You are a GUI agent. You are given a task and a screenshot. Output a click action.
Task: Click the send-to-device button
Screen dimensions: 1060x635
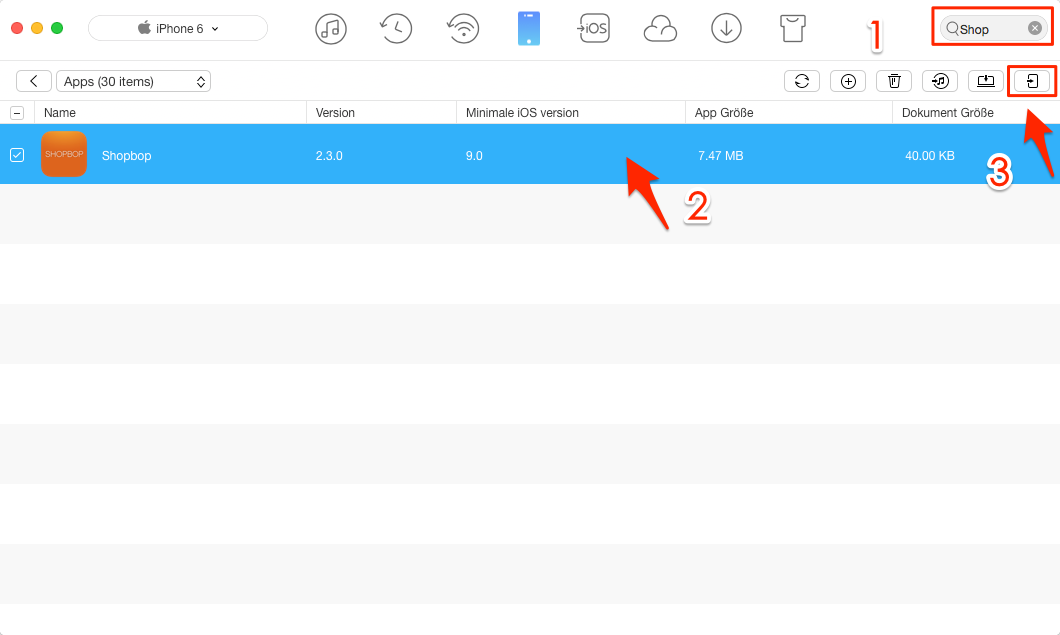[1032, 81]
